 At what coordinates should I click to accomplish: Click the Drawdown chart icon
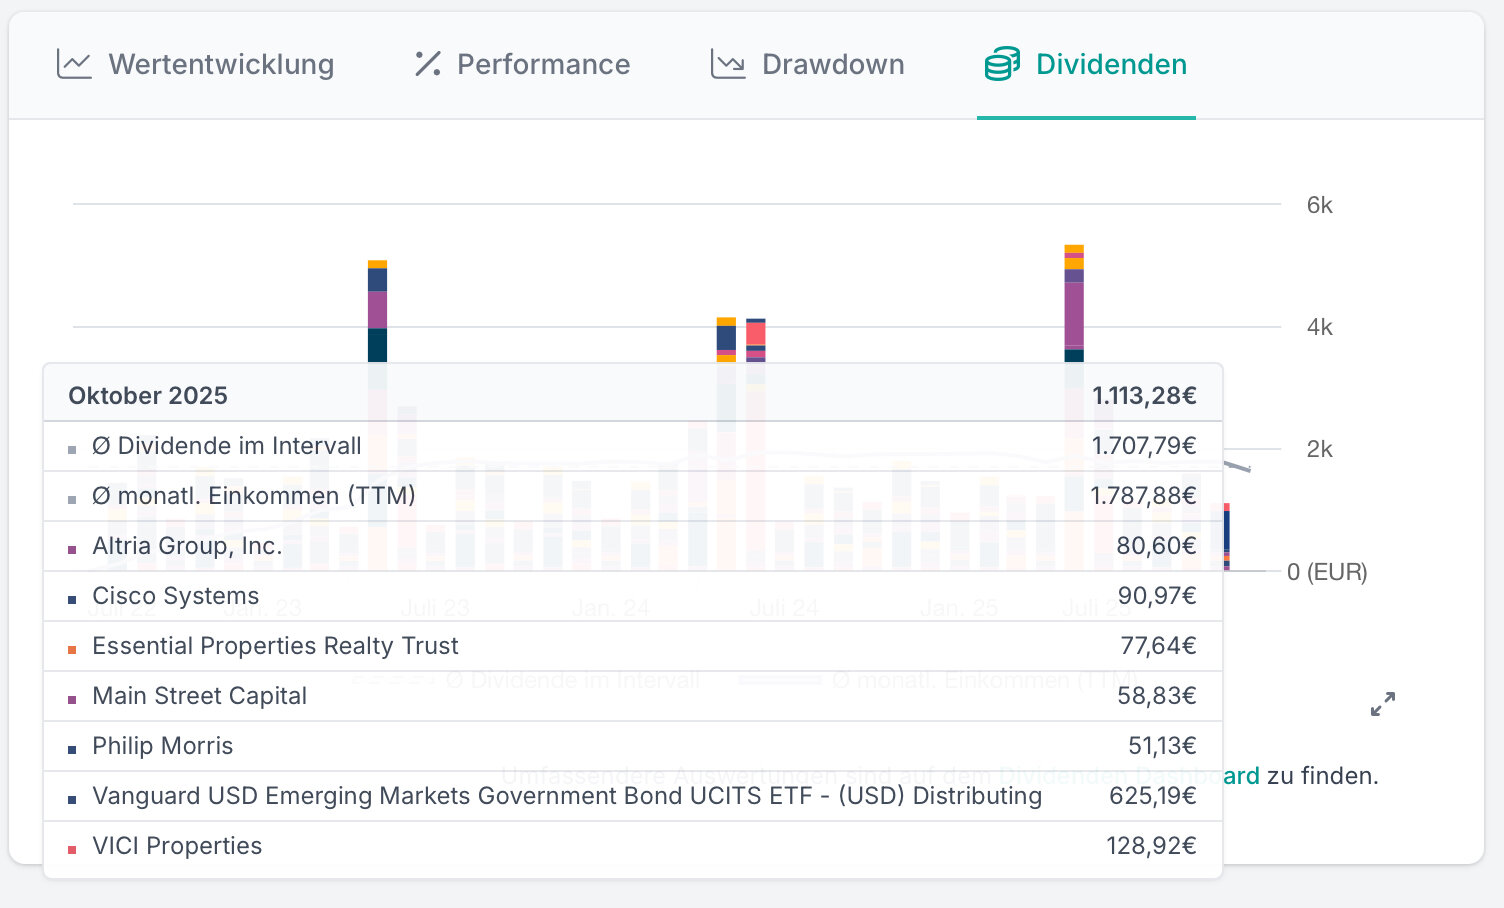(728, 64)
